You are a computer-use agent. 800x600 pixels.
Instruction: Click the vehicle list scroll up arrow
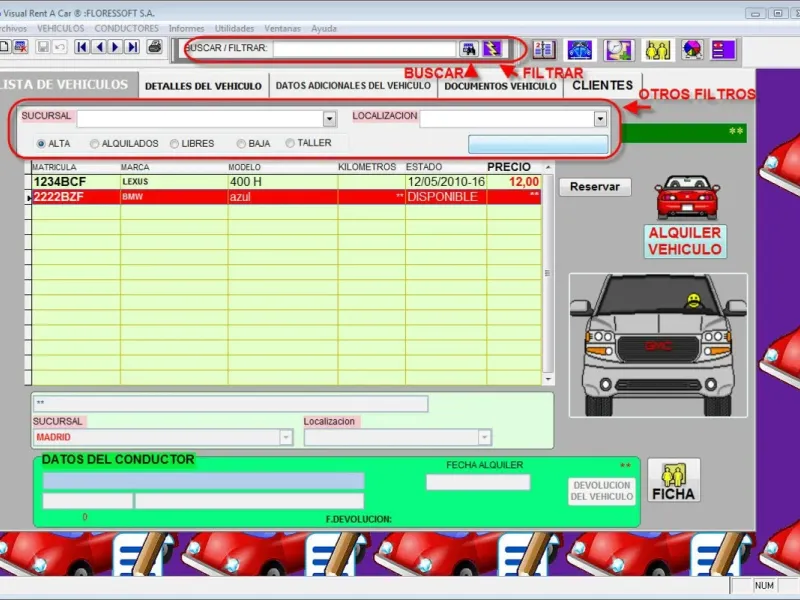tap(548, 167)
